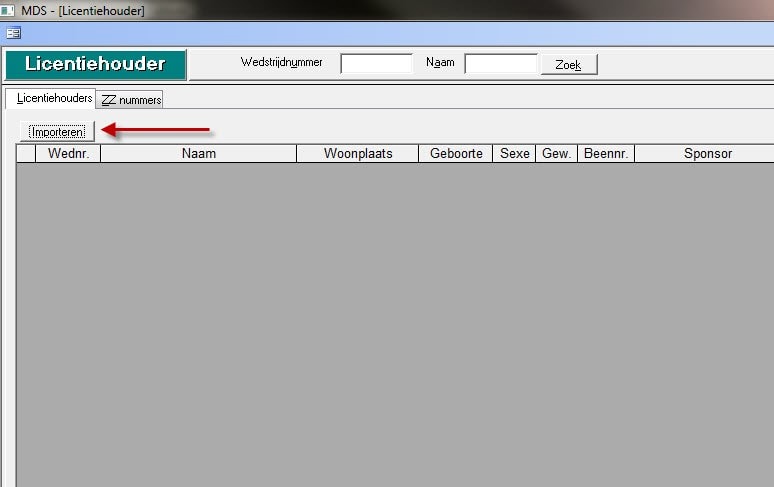The width and height of the screenshot is (774, 487).
Task: Click the Wedstrijdnummer label text
Action: 281,62
